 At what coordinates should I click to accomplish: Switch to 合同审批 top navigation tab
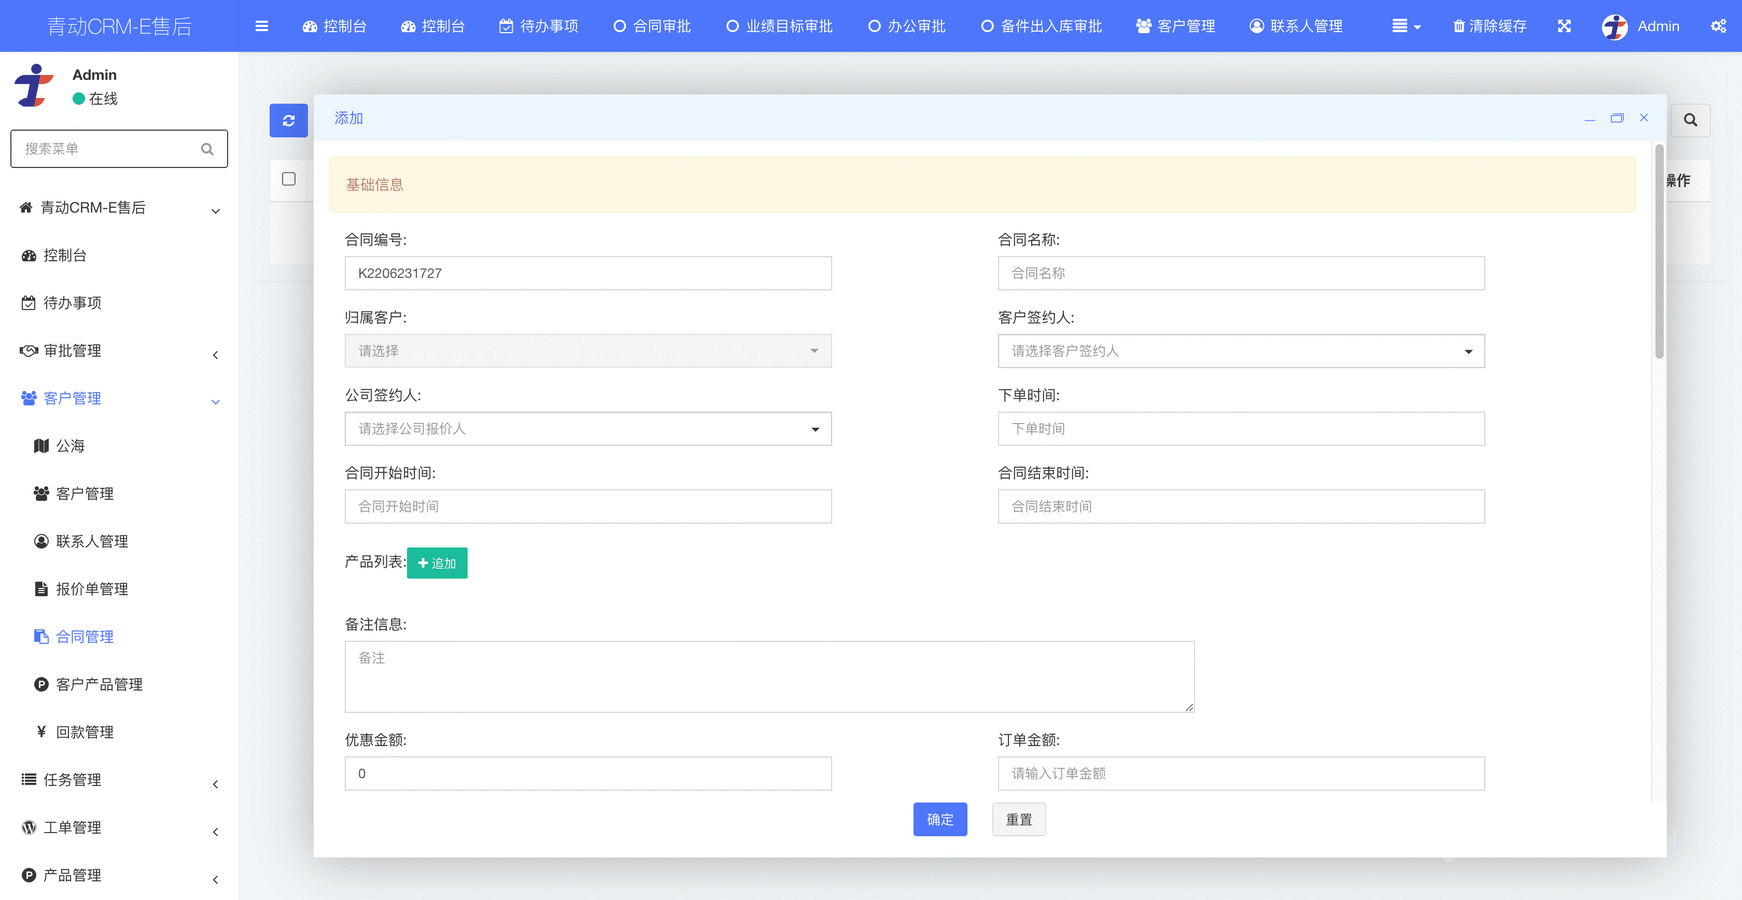652,26
